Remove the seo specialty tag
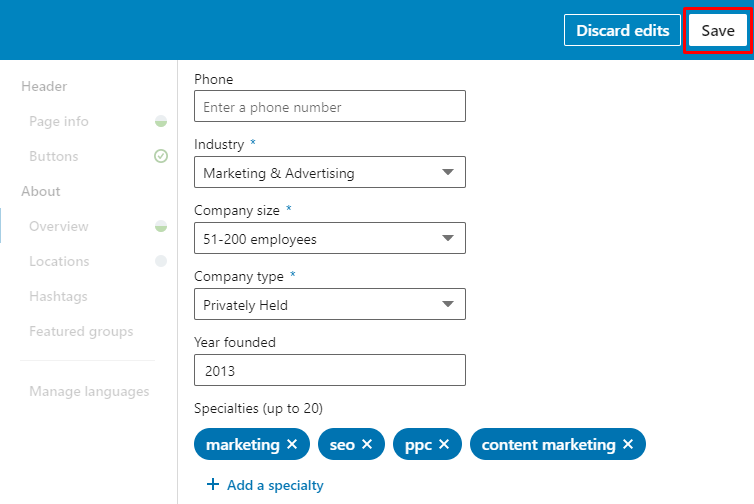Image resolution: width=754 pixels, height=504 pixels. pyautogui.click(x=367, y=444)
